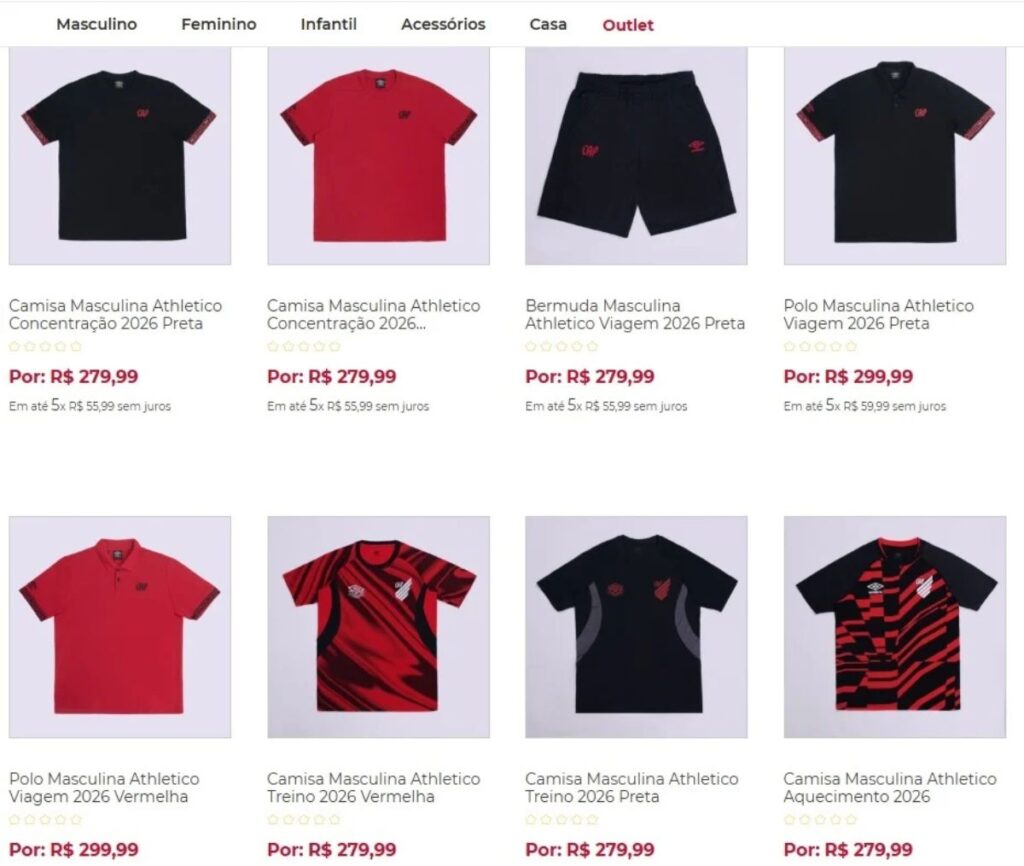This screenshot has height=866, width=1024.
Task: Open the red Polo Viagem image
Action: 120,627
